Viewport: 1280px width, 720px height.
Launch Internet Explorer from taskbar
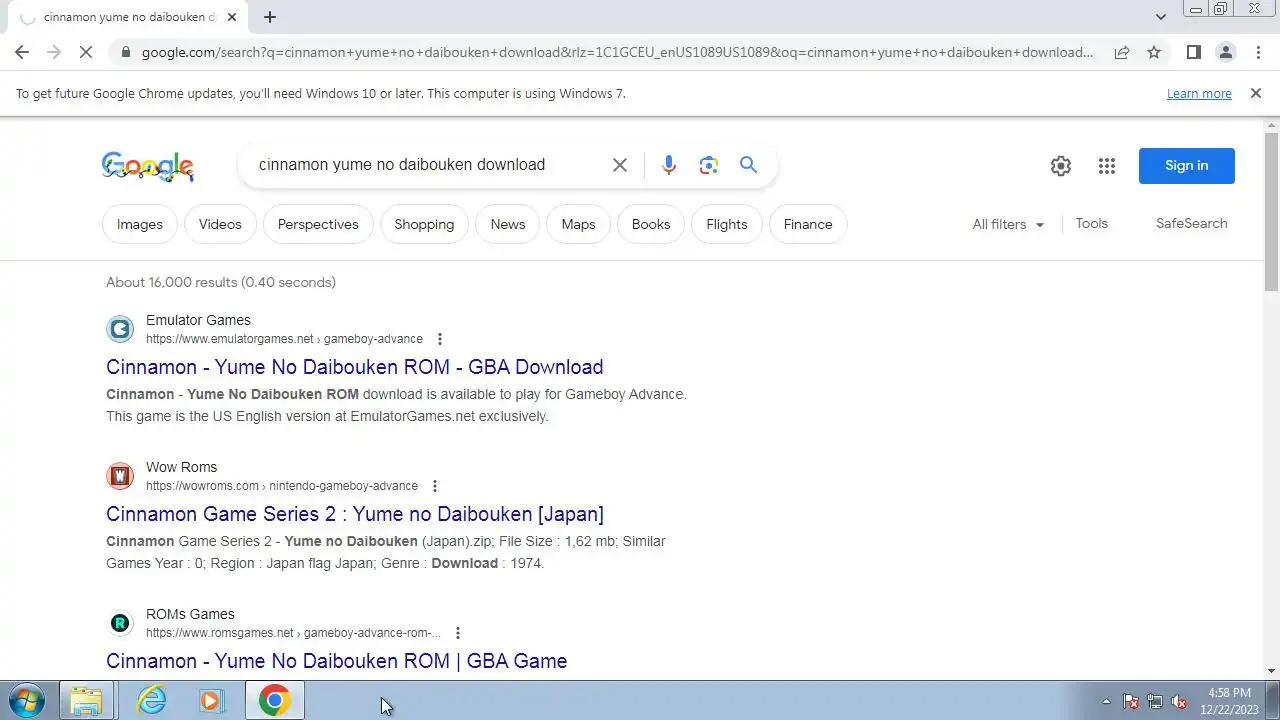pyautogui.click(x=151, y=701)
